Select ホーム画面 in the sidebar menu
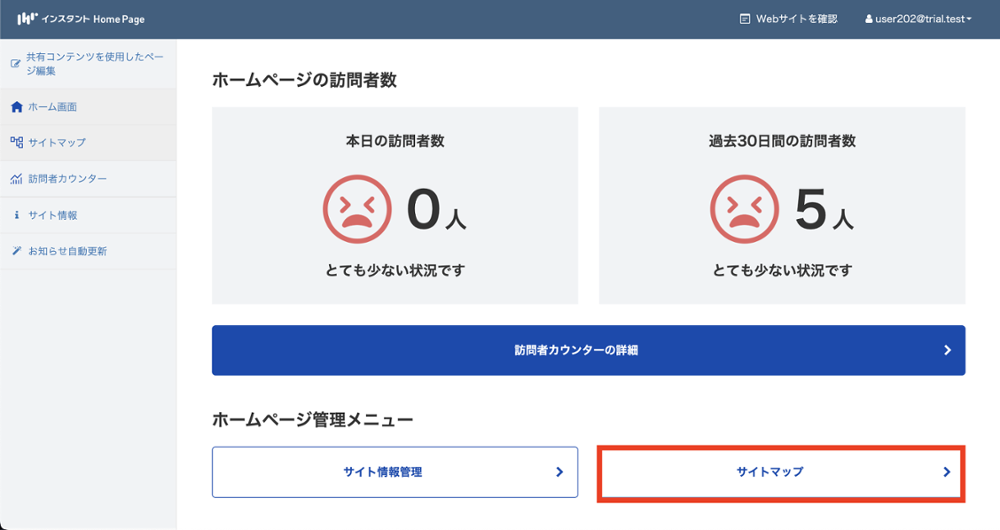 tap(52, 107)
